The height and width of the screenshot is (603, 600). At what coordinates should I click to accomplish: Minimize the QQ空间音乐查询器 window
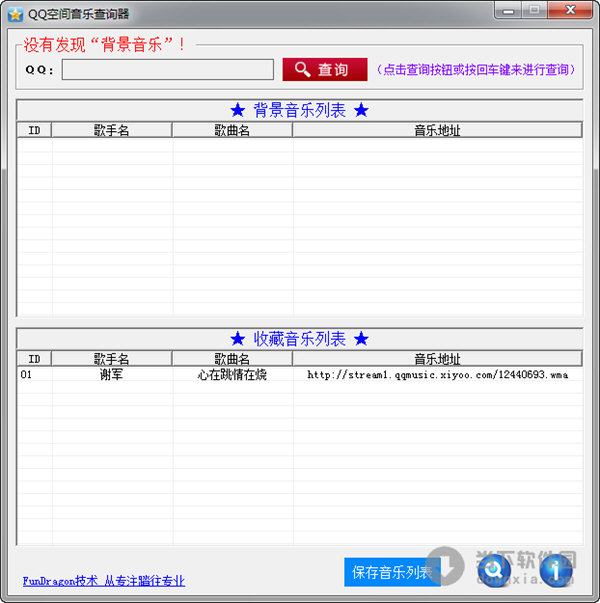(x=508, y=10)
